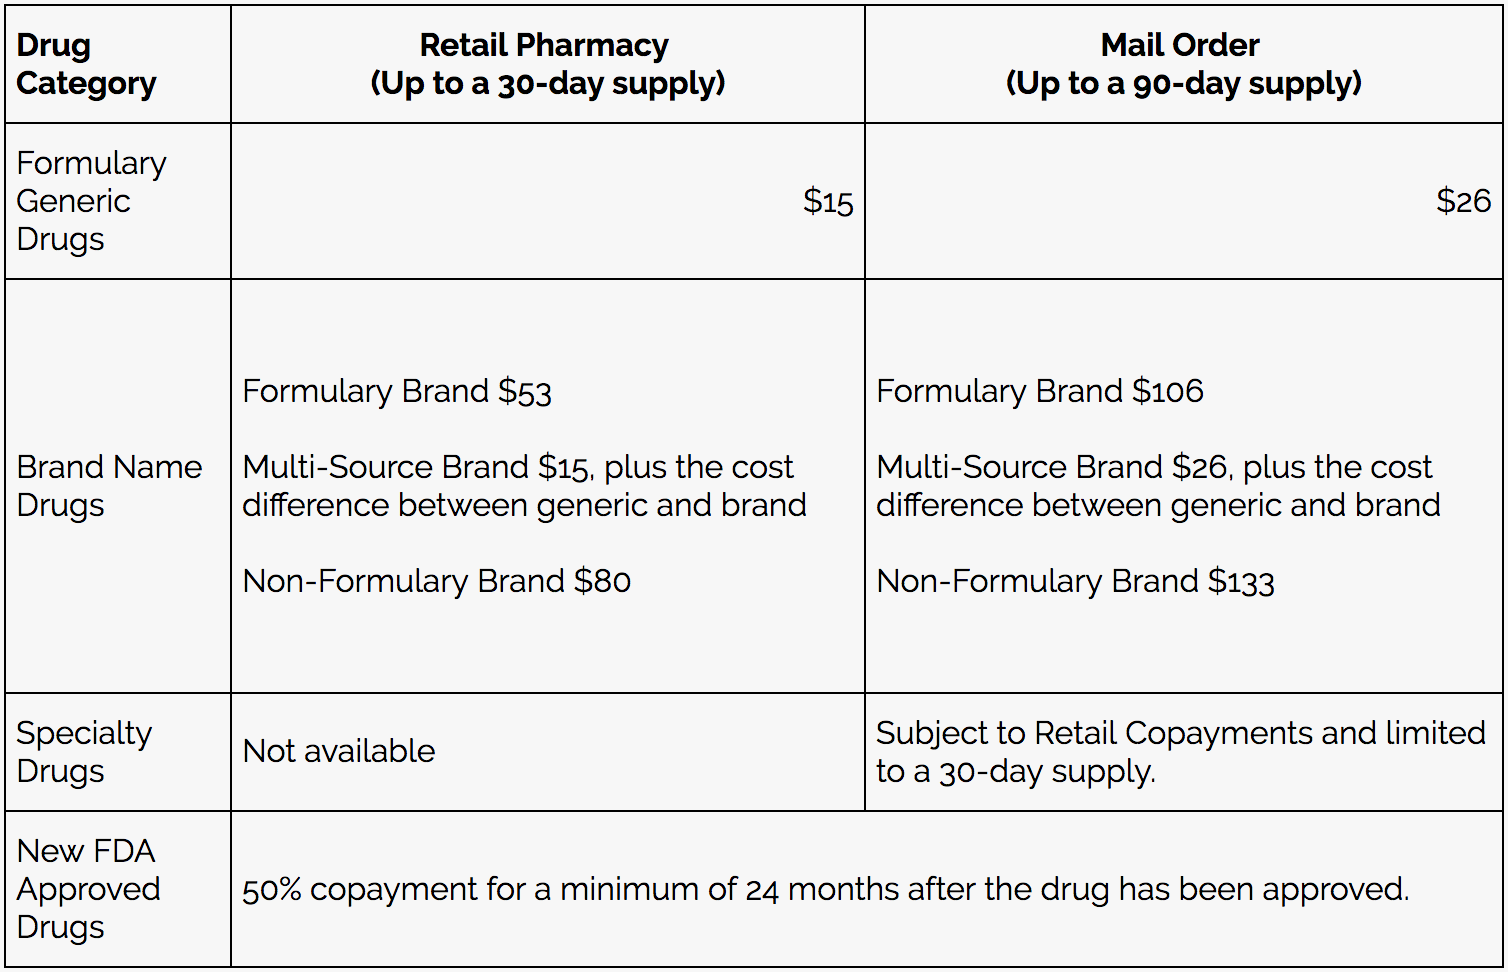Select the "(Up to a 30-day supply)" subtitle

click(547, 83)
